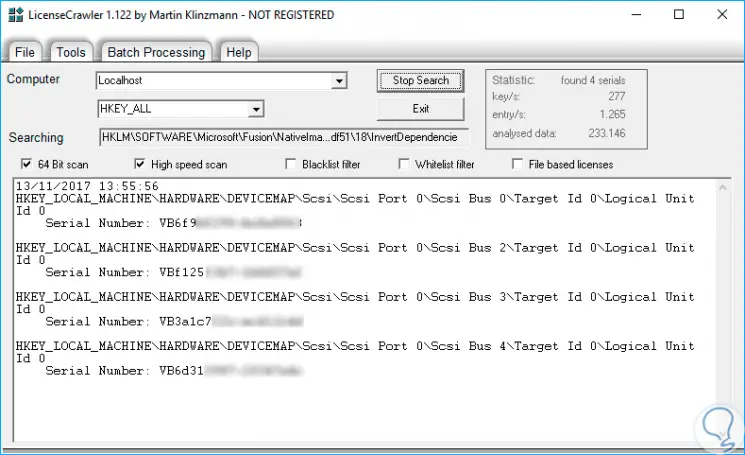This screenshot has width=745, height=455.
Task: Open the File tab
Action: pos(25,52)
